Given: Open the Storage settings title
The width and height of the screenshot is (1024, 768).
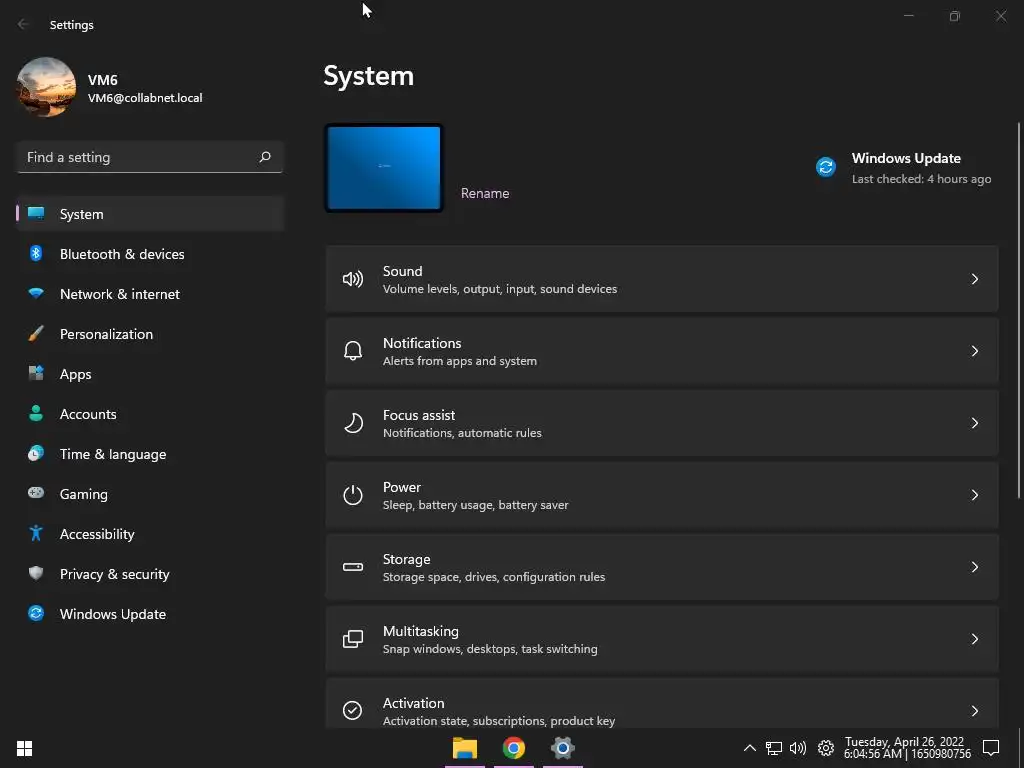Looking at the screenshot, I should click(406, 559).
